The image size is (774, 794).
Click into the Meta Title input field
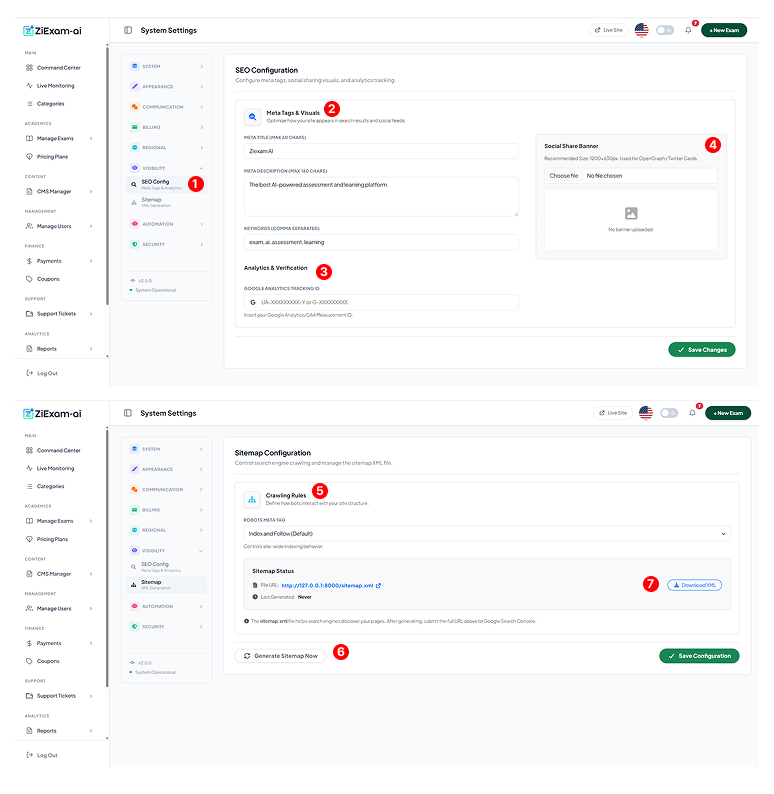coord(381,151)
